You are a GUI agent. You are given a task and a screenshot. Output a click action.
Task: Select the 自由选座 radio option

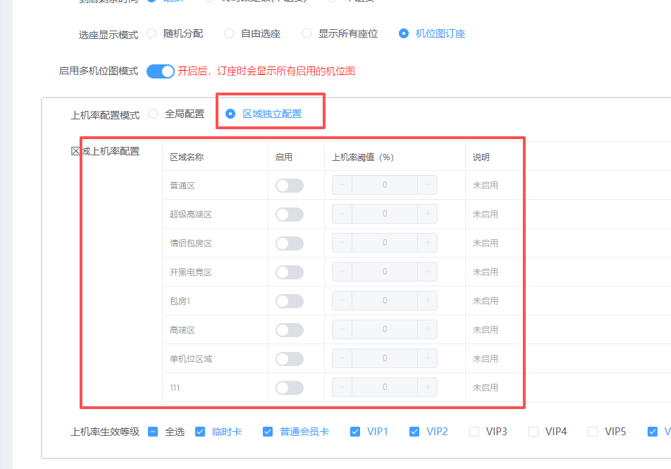(229, 33)
